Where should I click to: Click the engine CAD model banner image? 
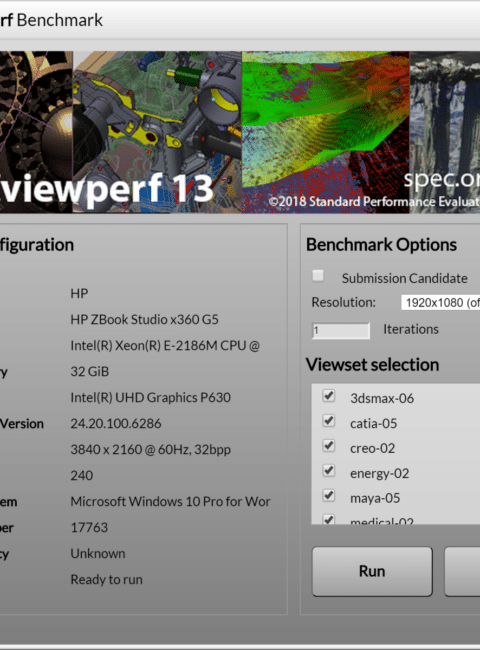[158, 132]
